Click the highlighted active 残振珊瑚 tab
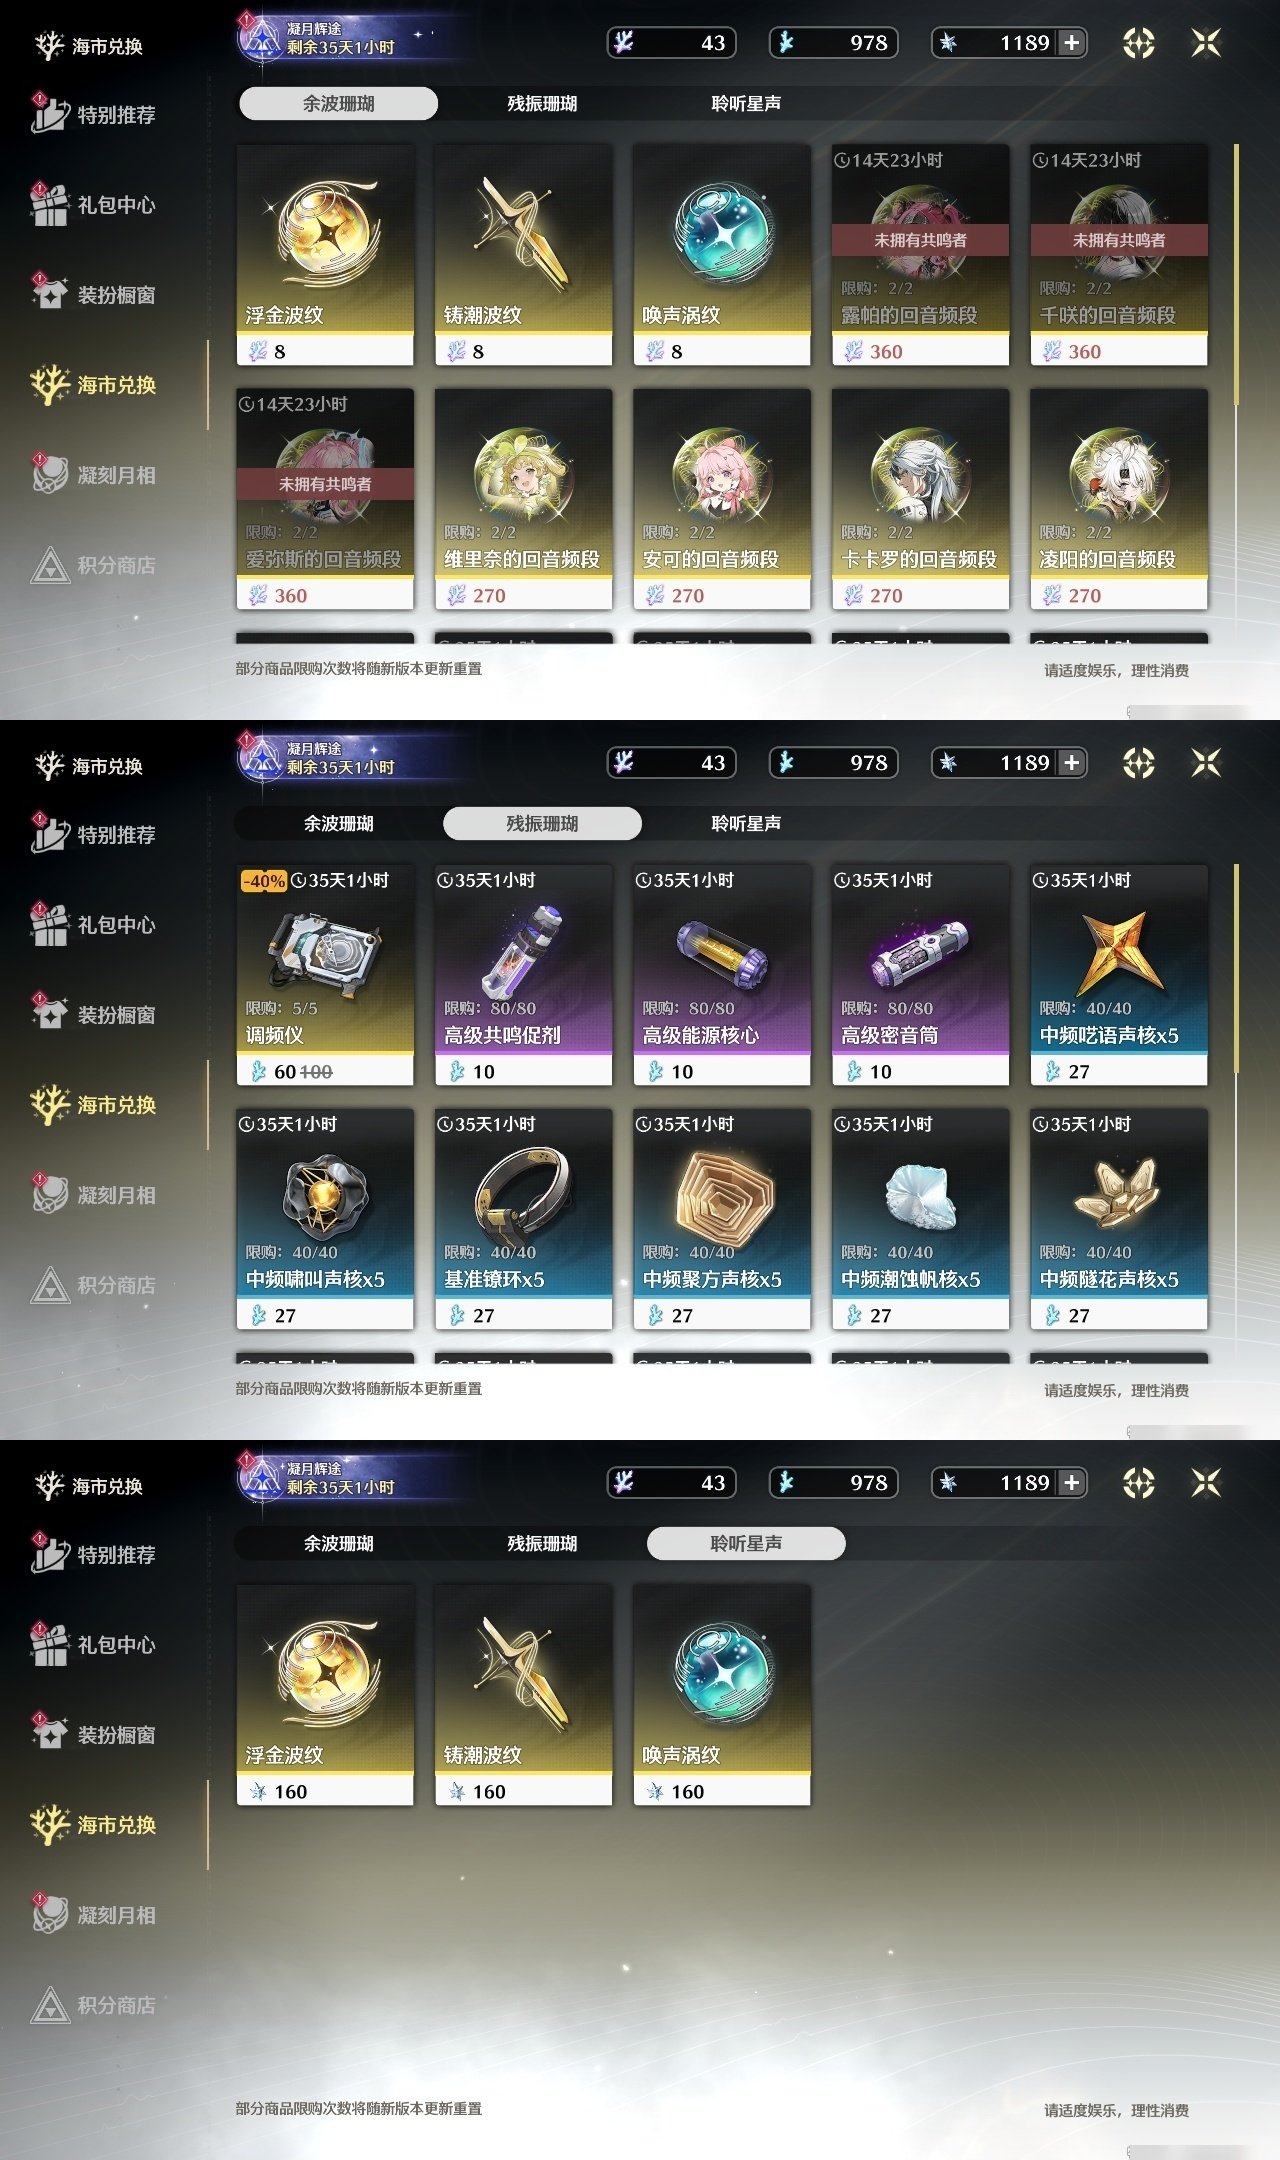 pyautogui.click(x=542, y=823)
